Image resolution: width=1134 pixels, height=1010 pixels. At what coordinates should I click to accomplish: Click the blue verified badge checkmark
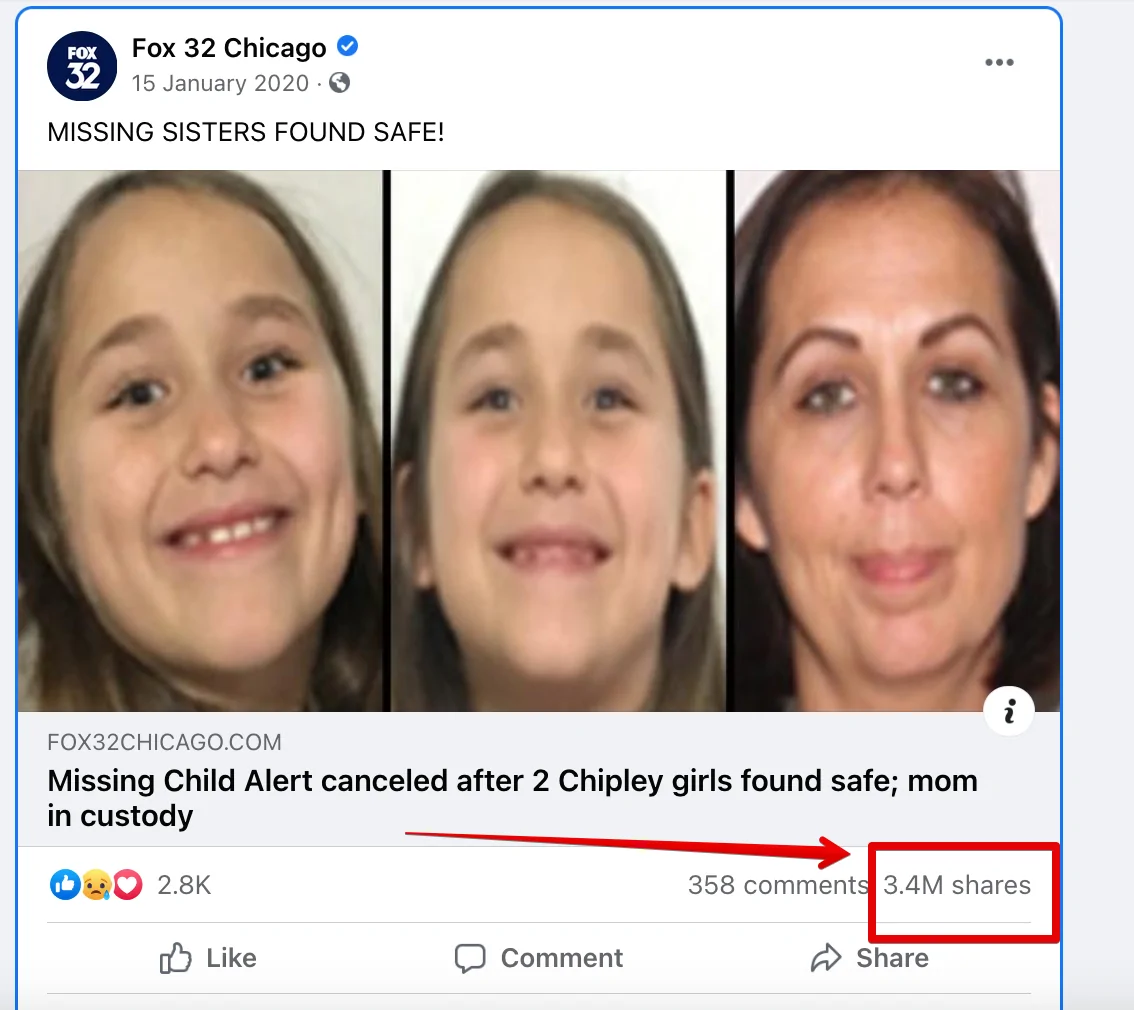pos(348,46)
